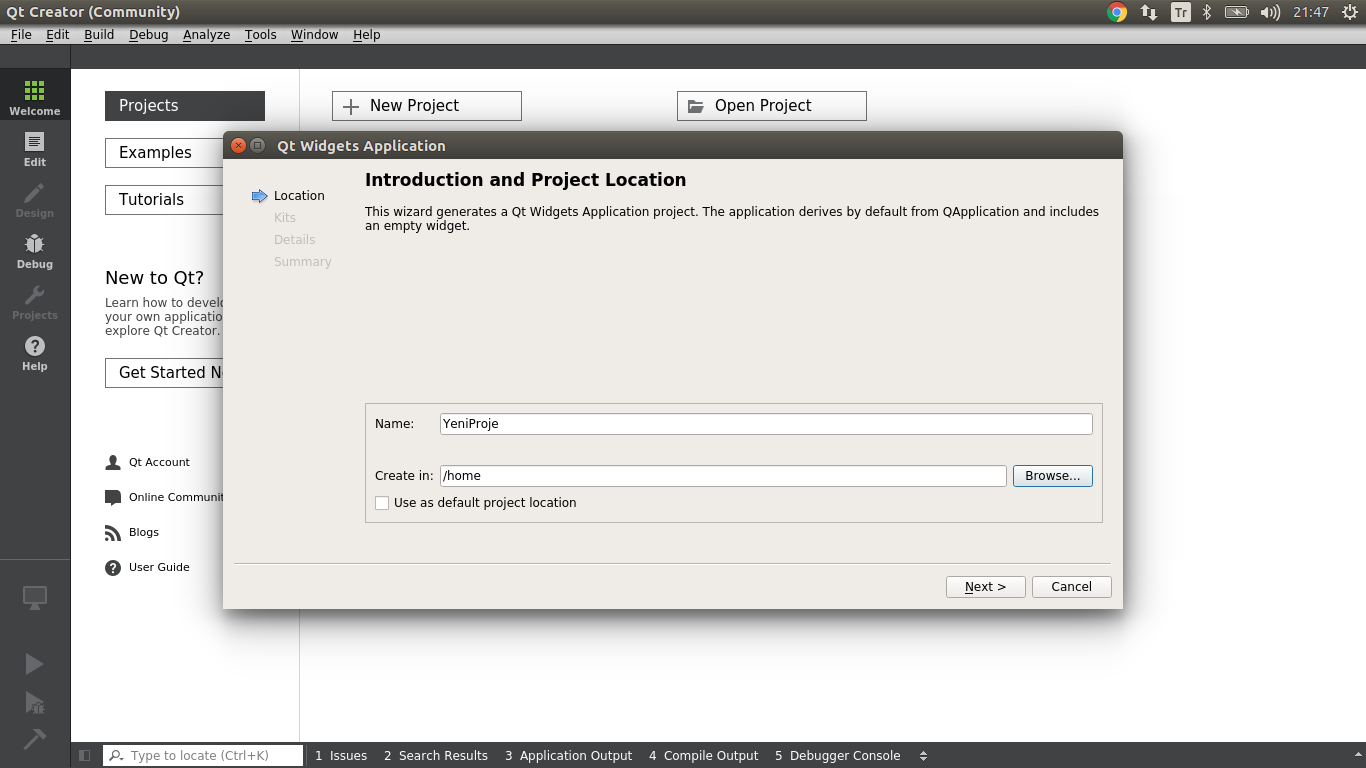Open the system gear menu

(x=1350, y=12)
